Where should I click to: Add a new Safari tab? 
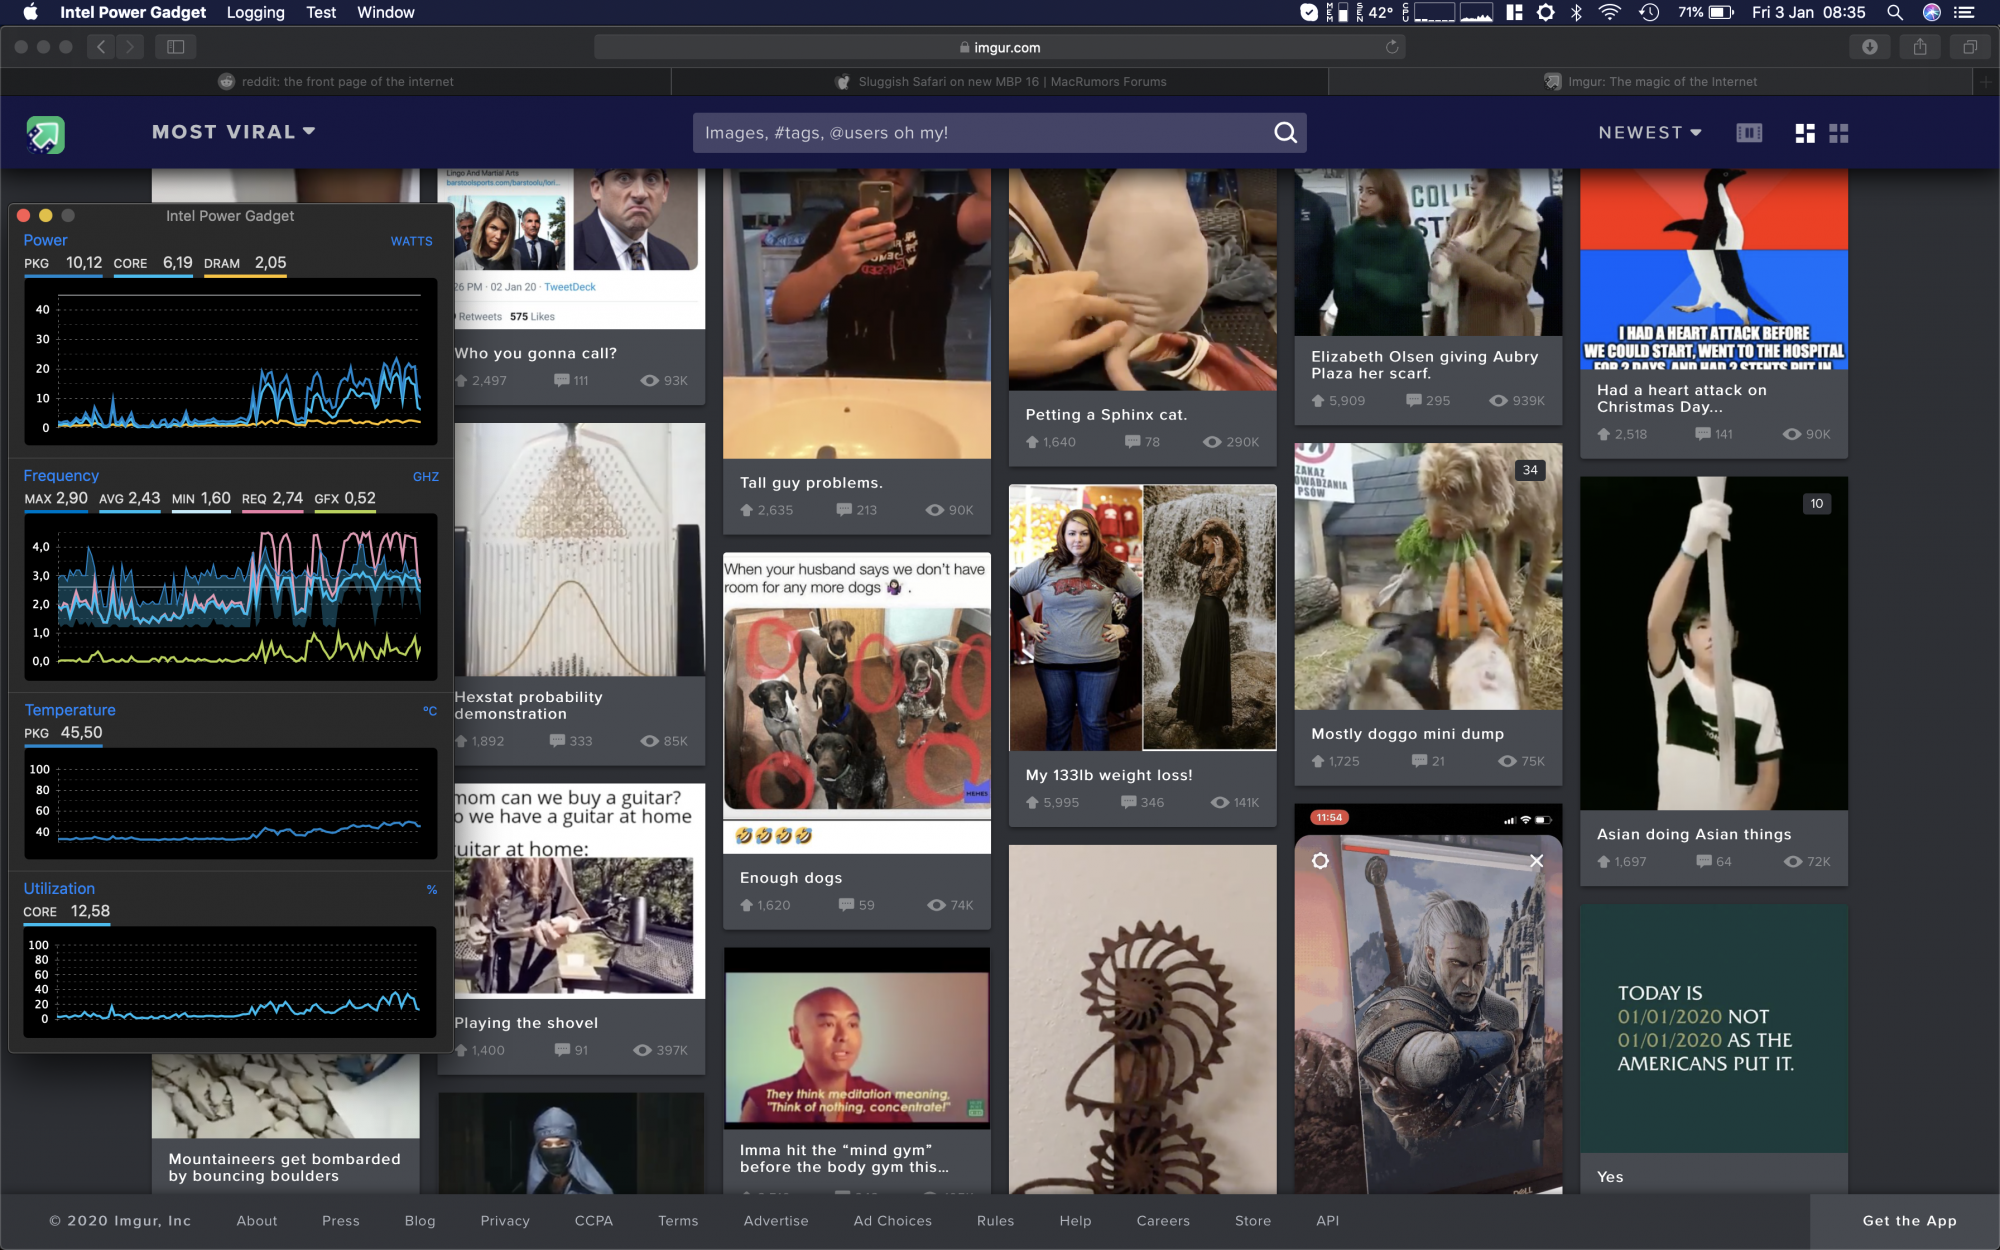[x=1986, y=82]
